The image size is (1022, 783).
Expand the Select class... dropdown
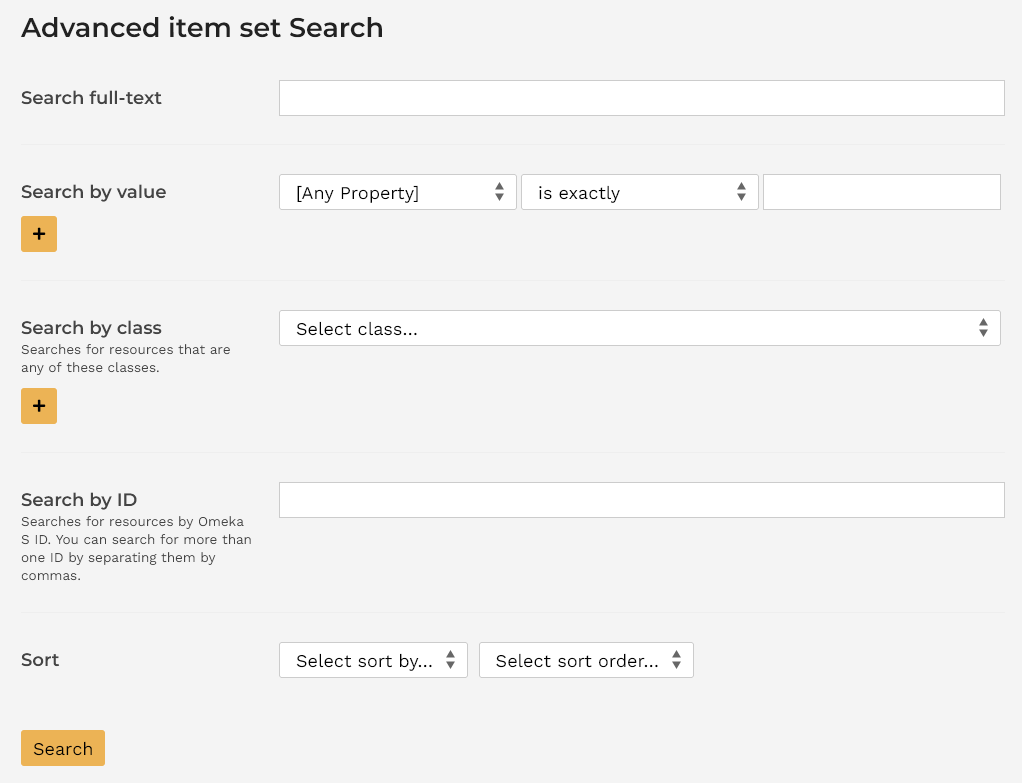tap(639, 328)
